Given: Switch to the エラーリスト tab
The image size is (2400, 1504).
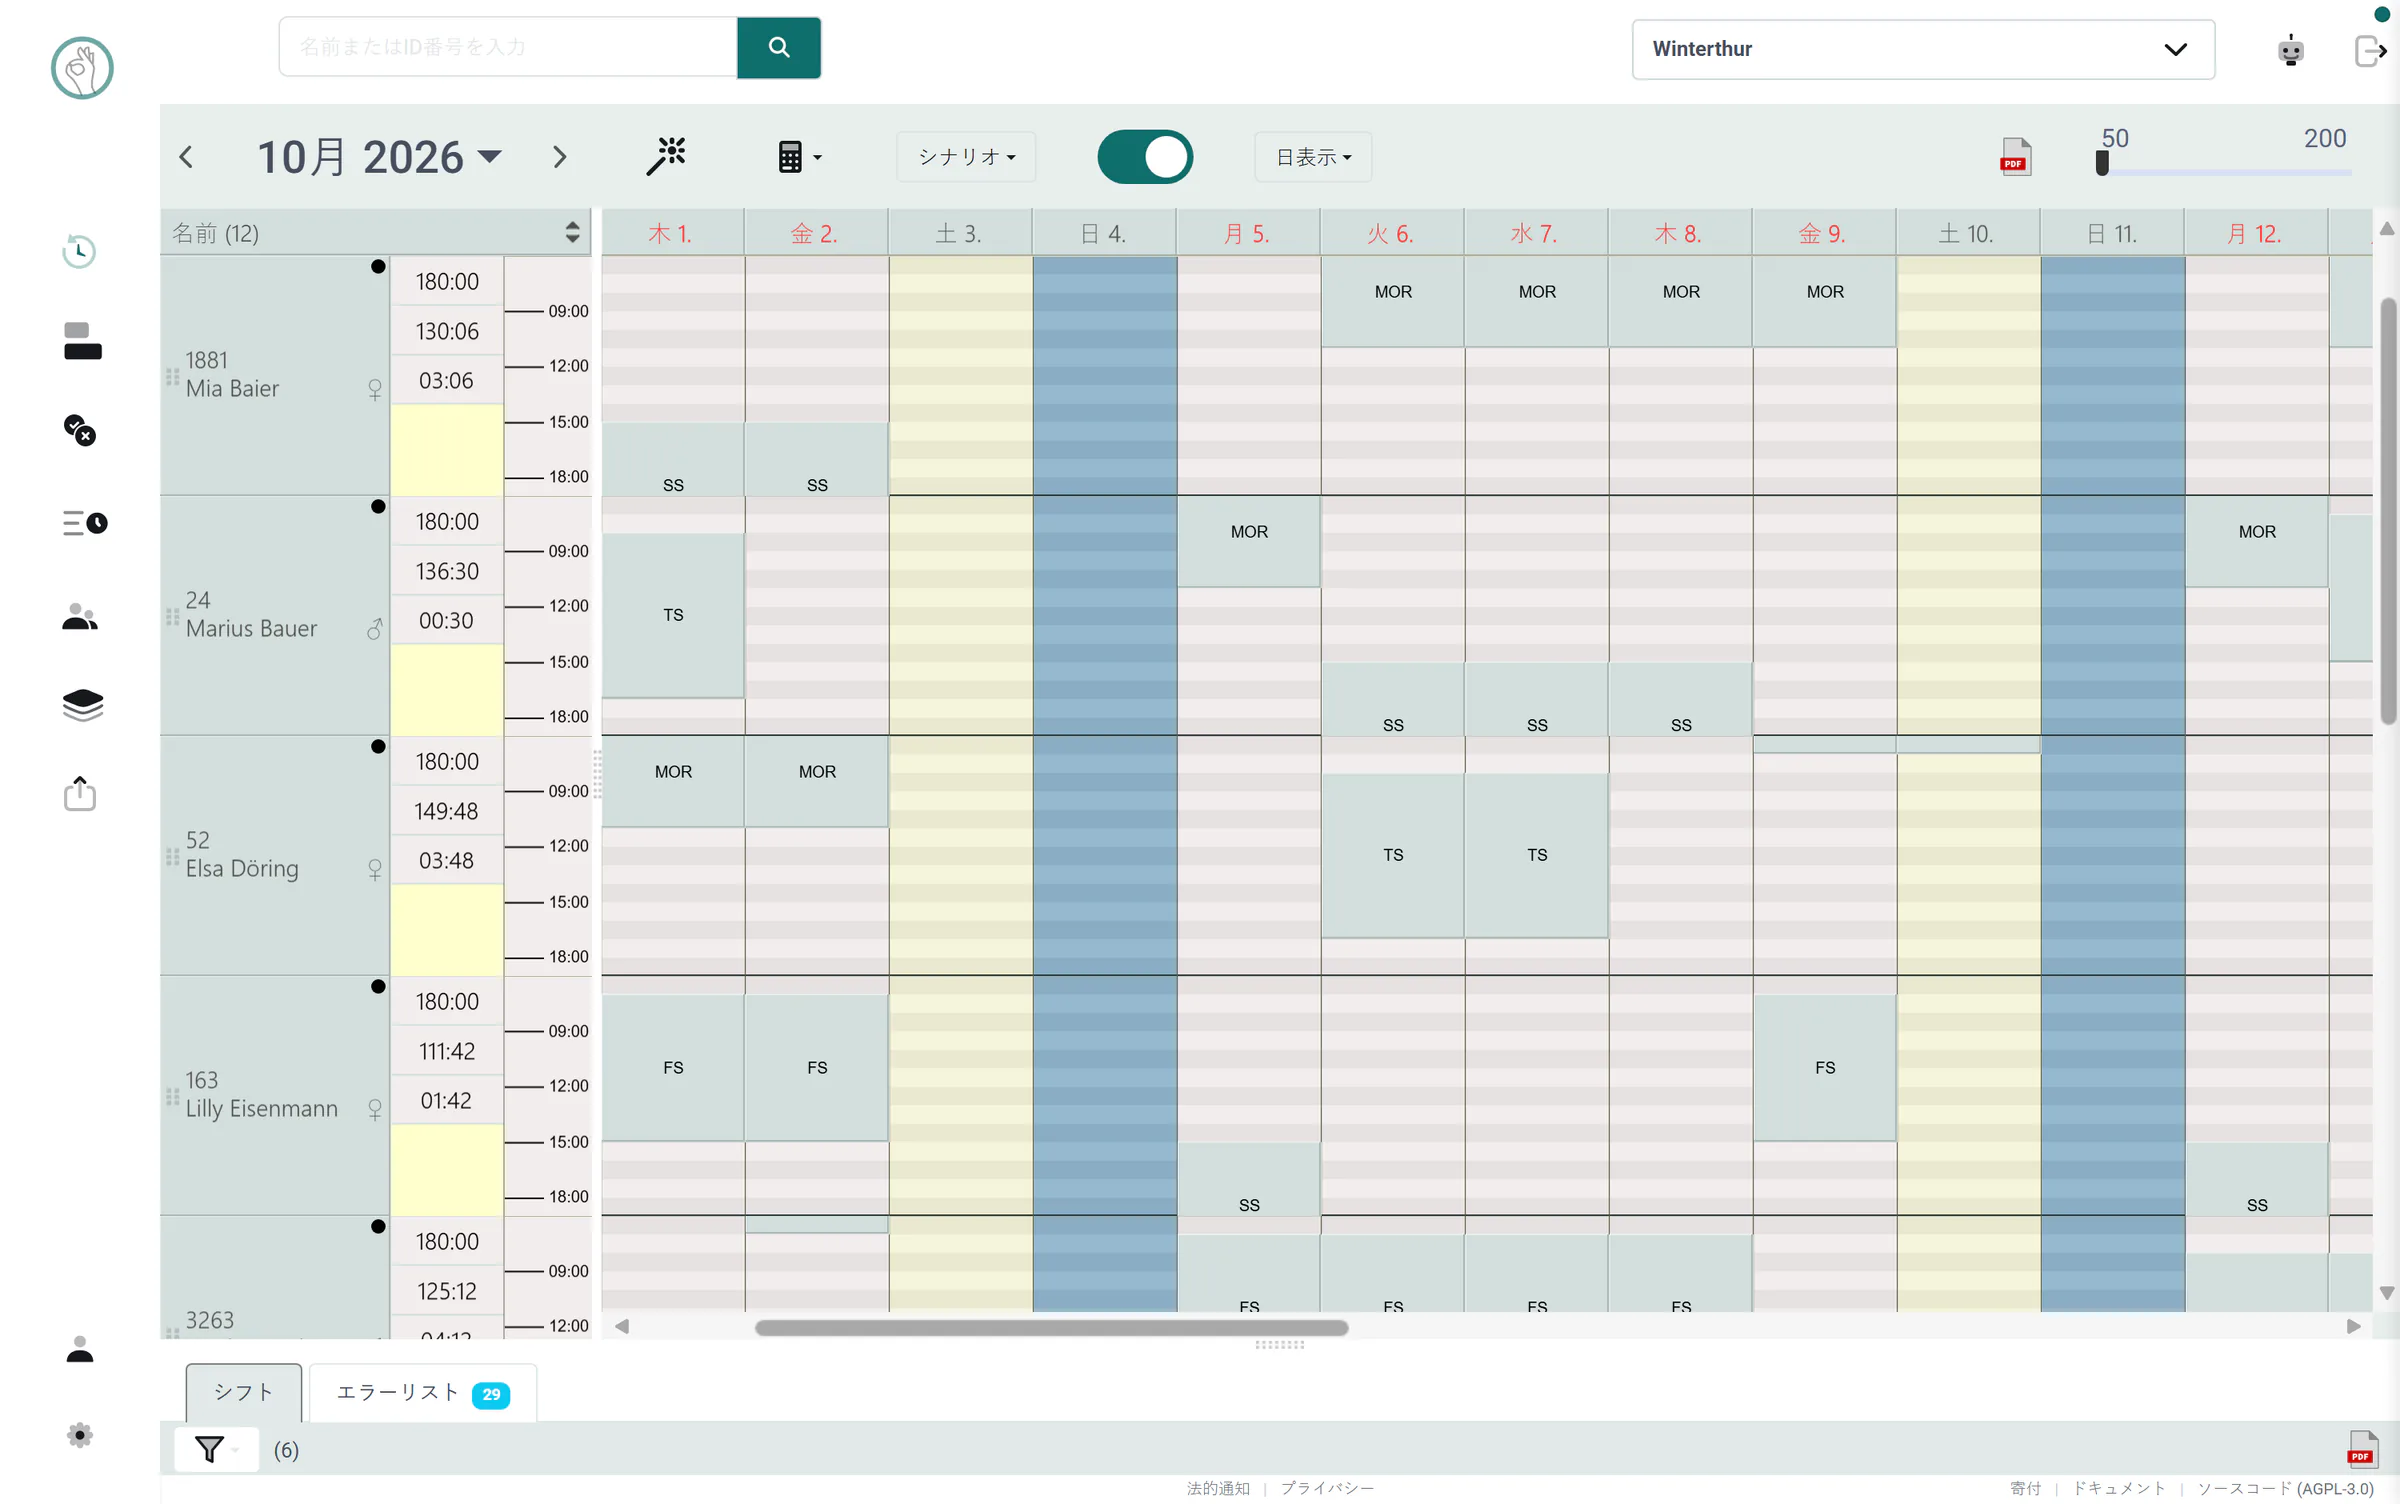Looking at the screenshot, I should click(x=423, y=1393).
